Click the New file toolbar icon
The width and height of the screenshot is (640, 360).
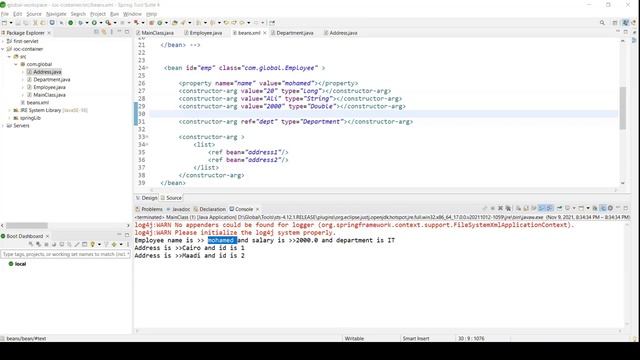click(x=4, y=23)
